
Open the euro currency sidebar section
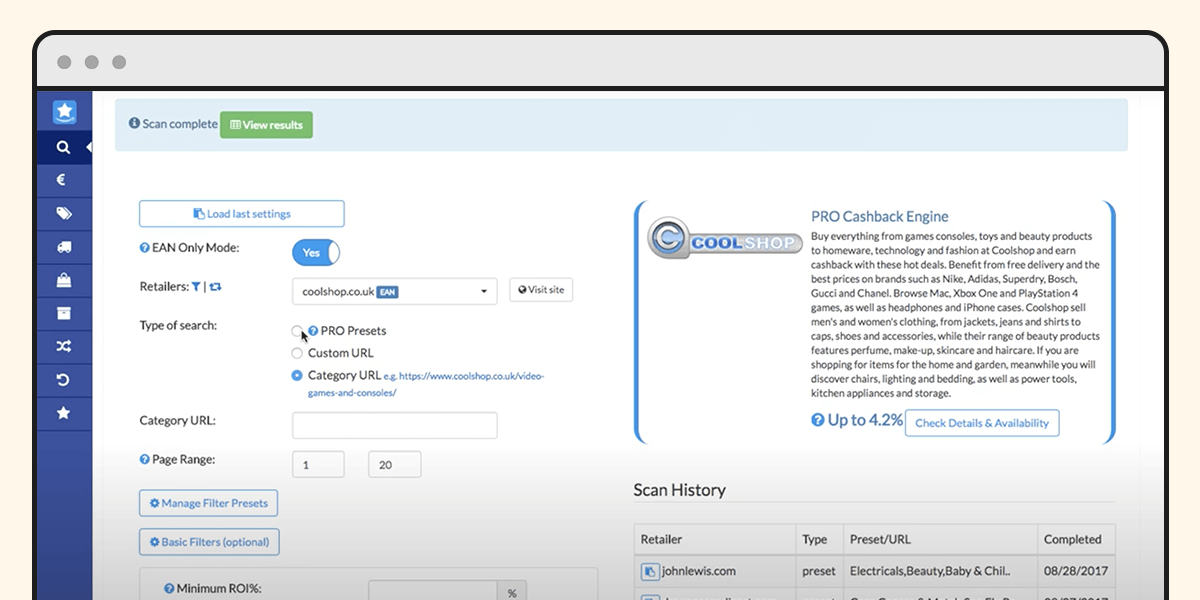[64, 180]
